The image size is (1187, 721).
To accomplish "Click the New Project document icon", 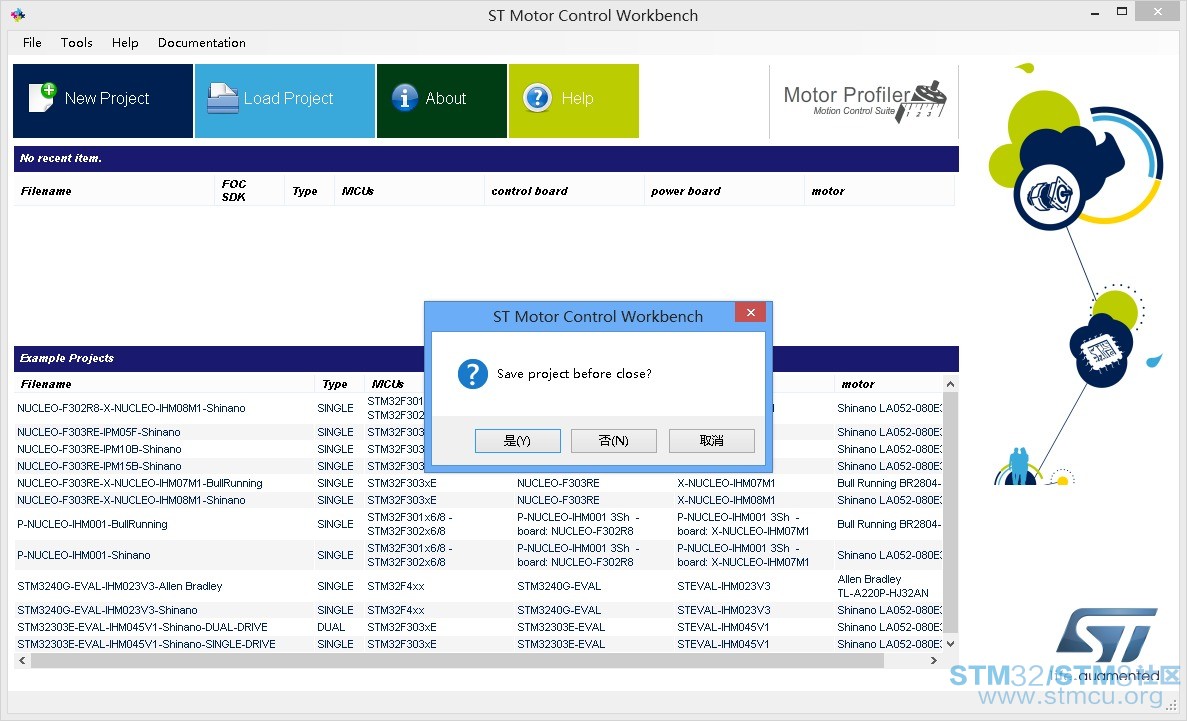I will (42, 98).
